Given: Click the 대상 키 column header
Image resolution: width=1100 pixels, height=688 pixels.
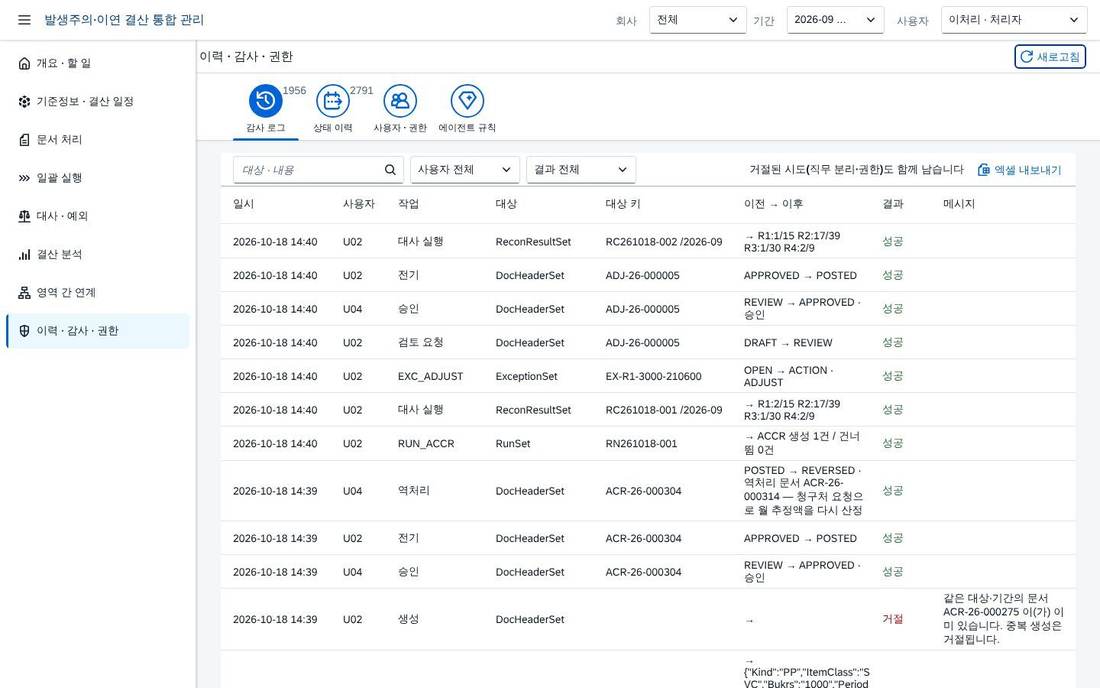Looking at the screenshot, I should coord(623,204).
